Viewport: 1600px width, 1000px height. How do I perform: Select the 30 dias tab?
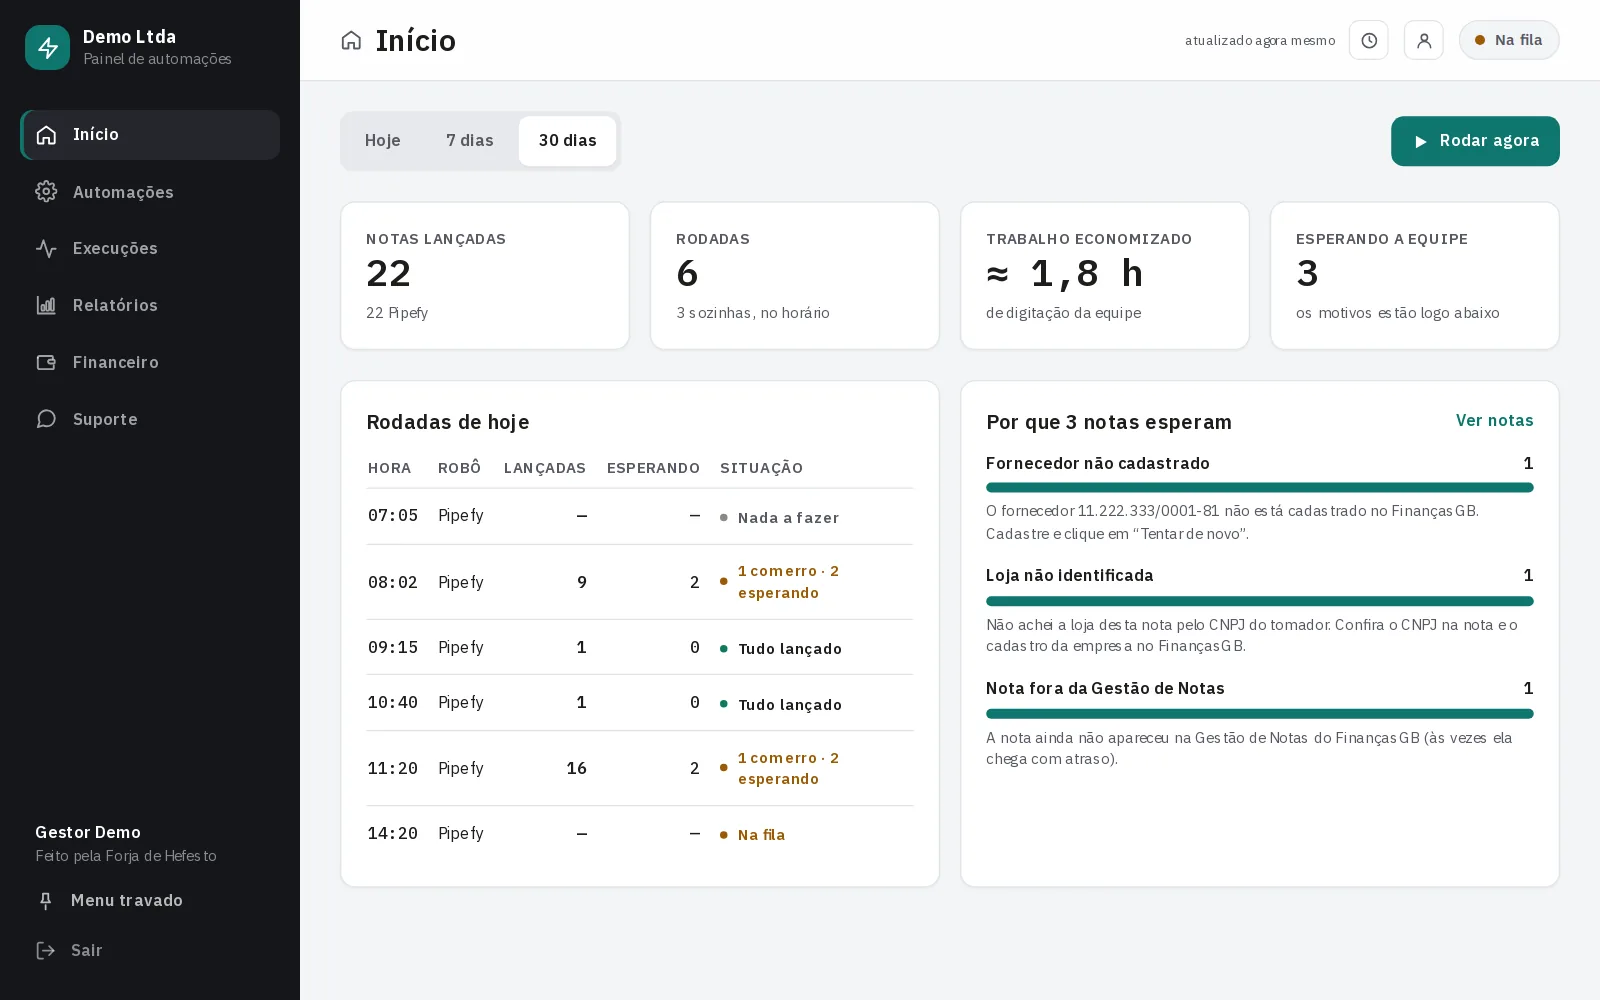pyautogui.click(x=568, y=141)
